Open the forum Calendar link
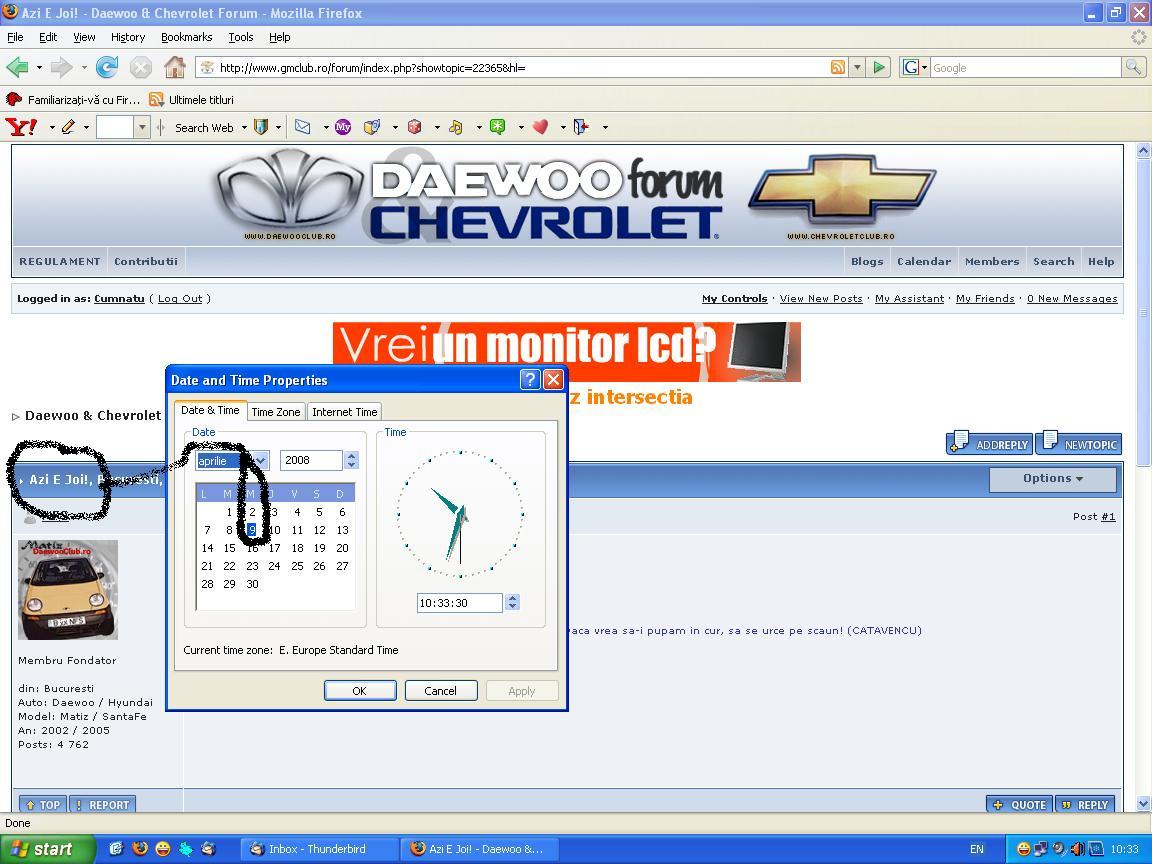The width and height of the screenshot is (1152, 864). point(924,262)
